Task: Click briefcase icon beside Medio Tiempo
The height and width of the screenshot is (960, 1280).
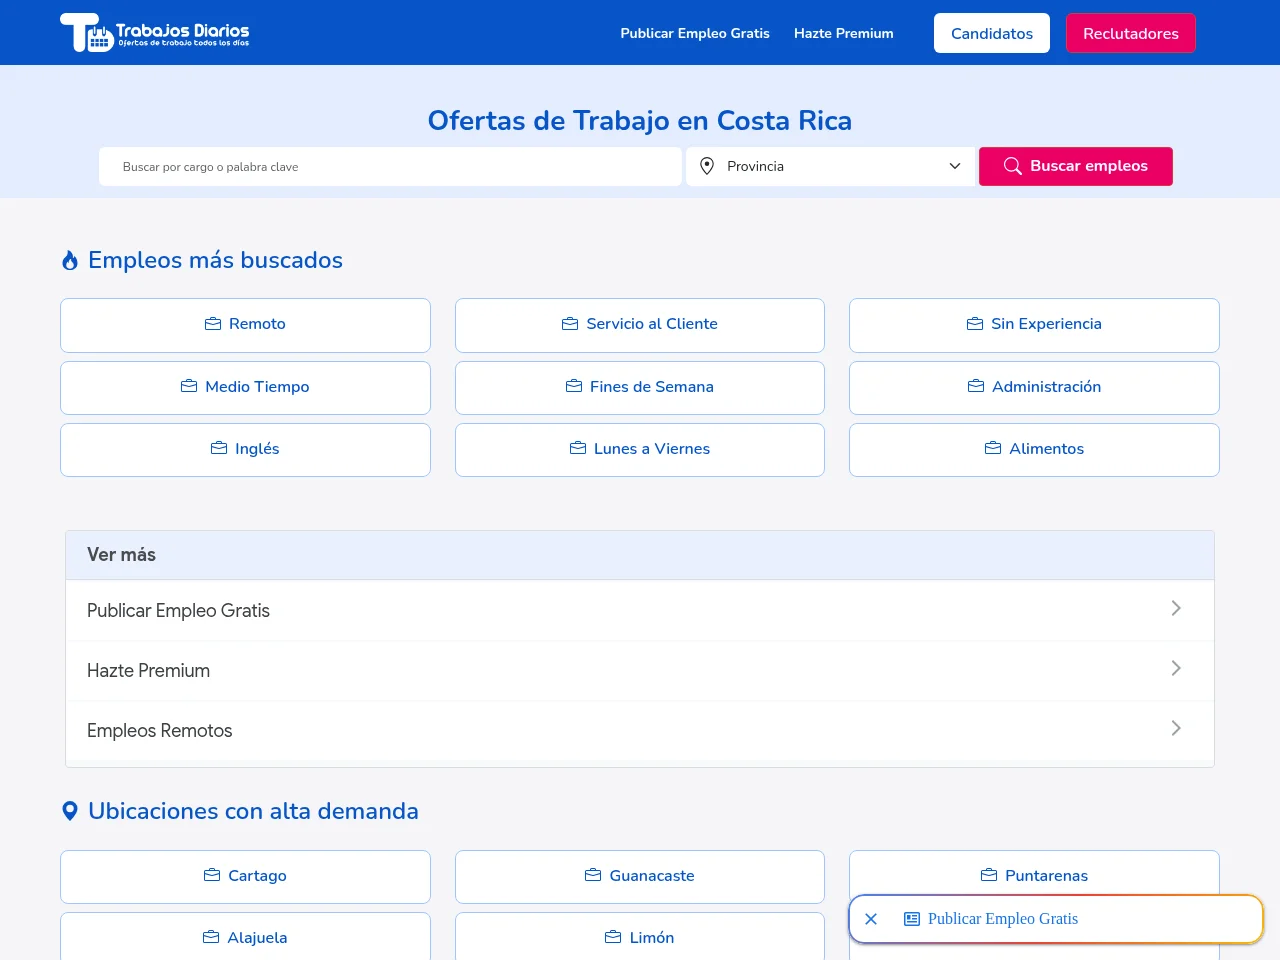Action: click(x=189, y=386)
